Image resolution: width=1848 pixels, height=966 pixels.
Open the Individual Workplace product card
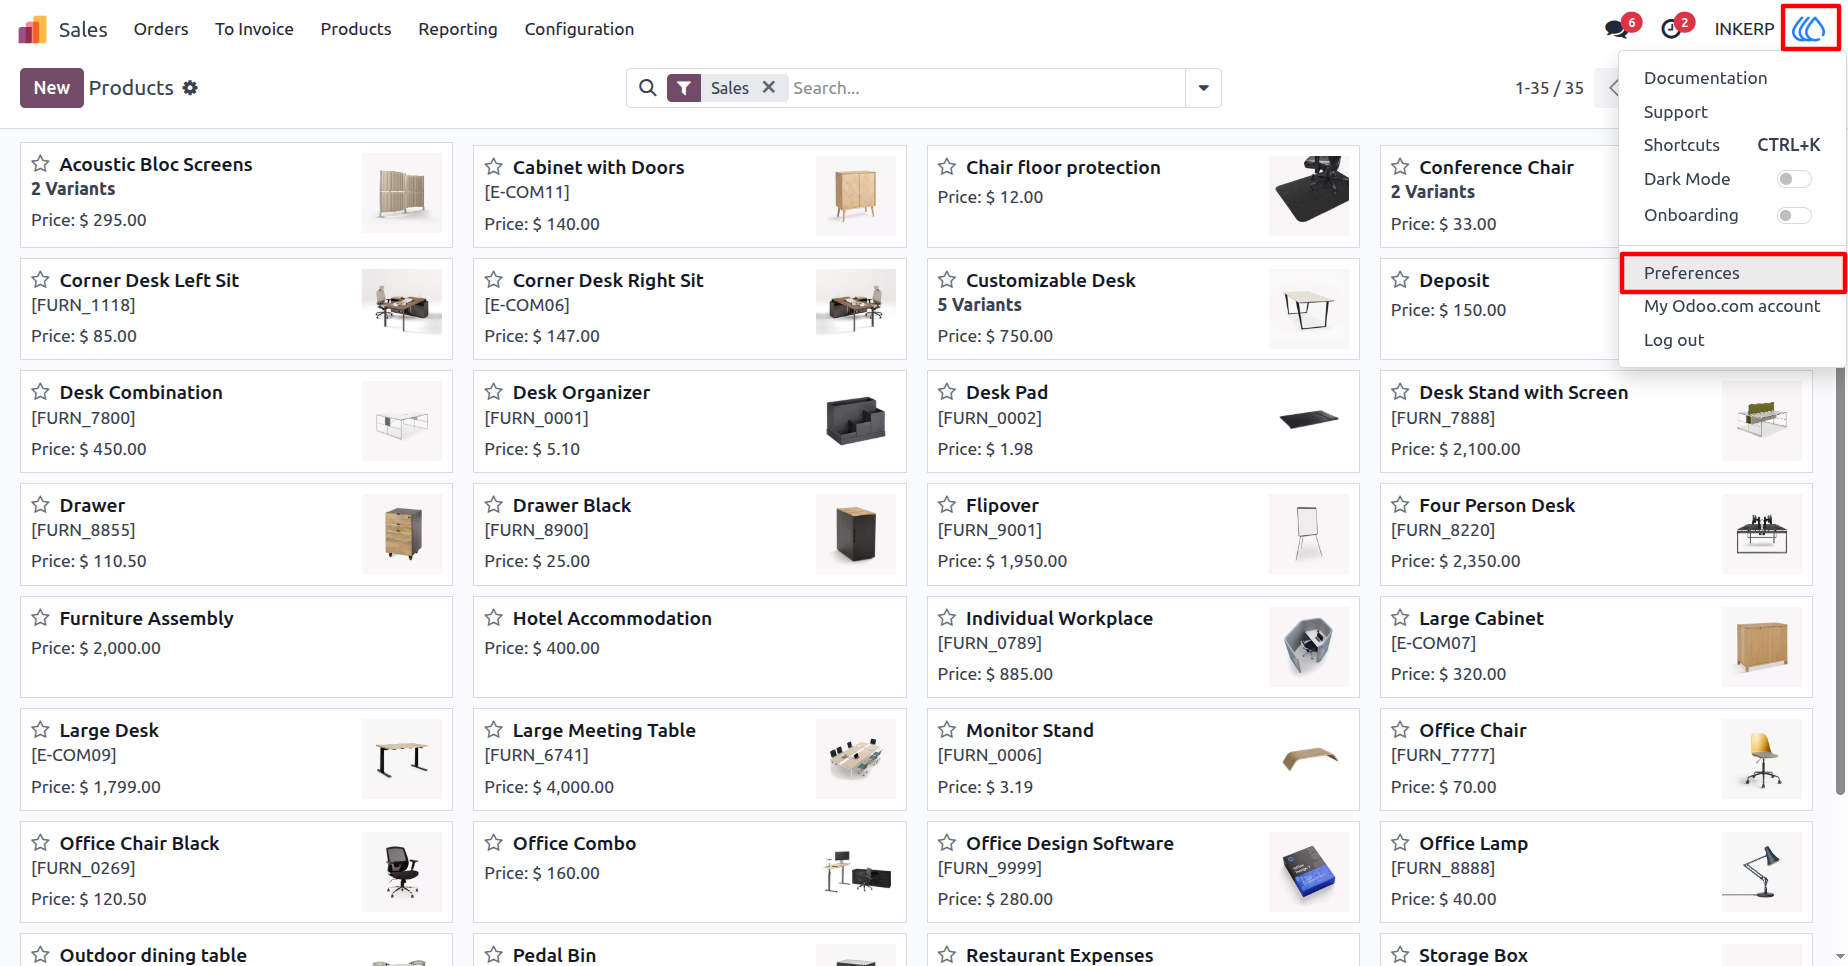(x=1143, y=647)
